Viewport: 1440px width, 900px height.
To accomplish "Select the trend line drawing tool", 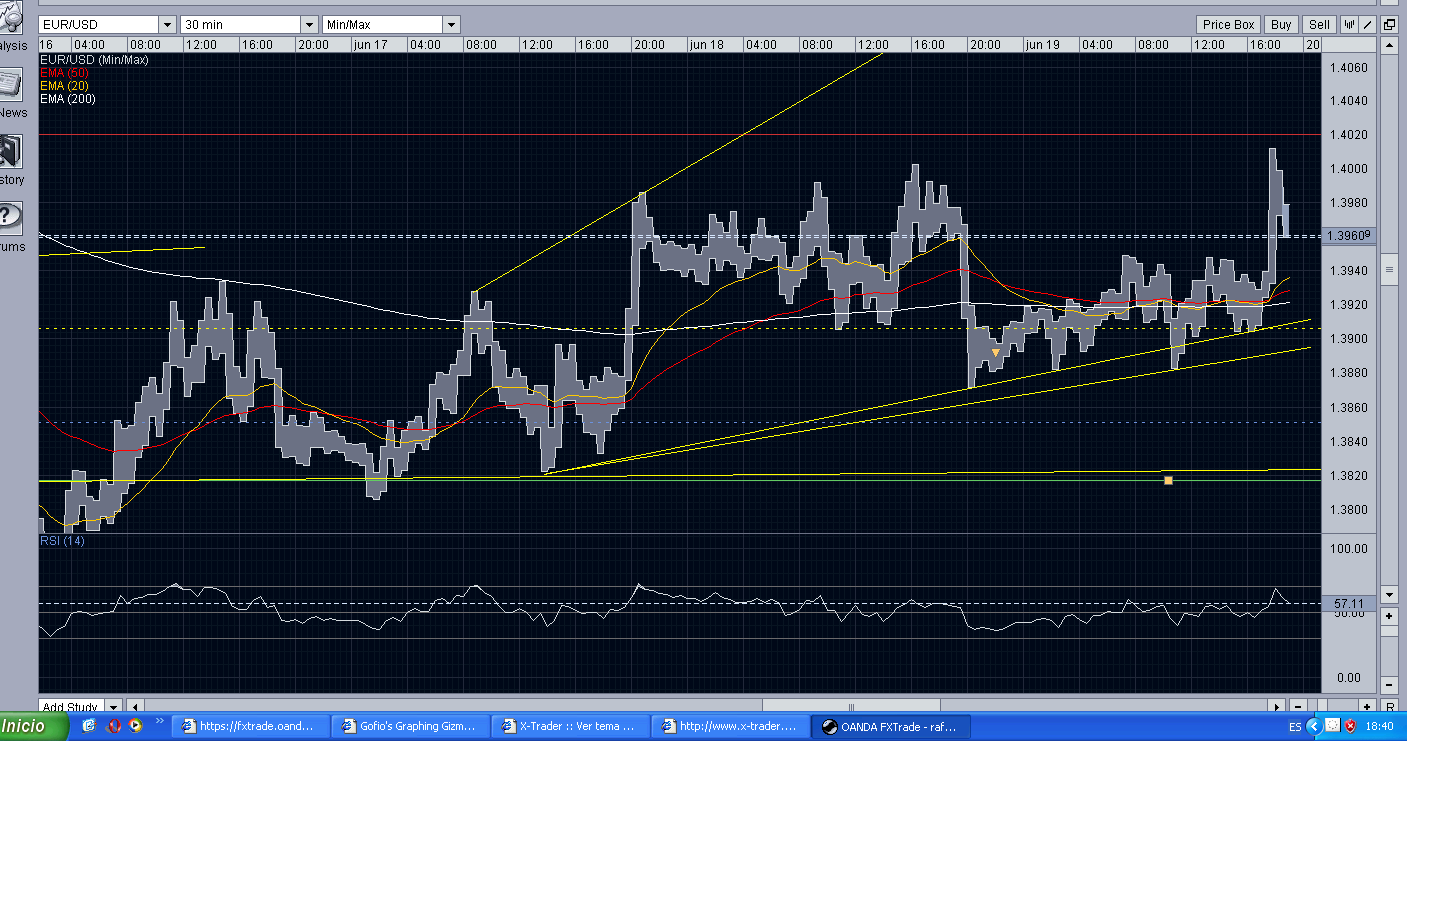I will click(x=1368, y=25).
